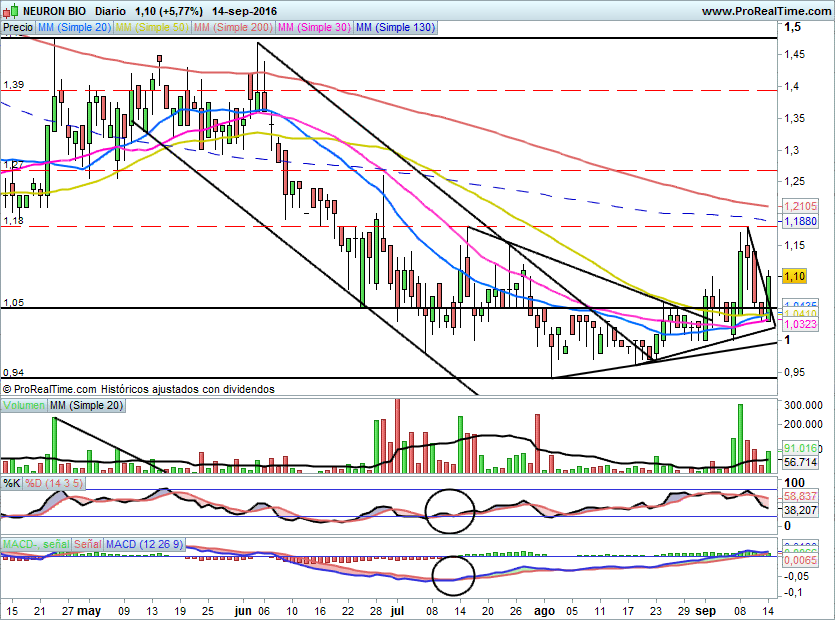
Task: Select the Volumen panel label
Action: [24, 406]
